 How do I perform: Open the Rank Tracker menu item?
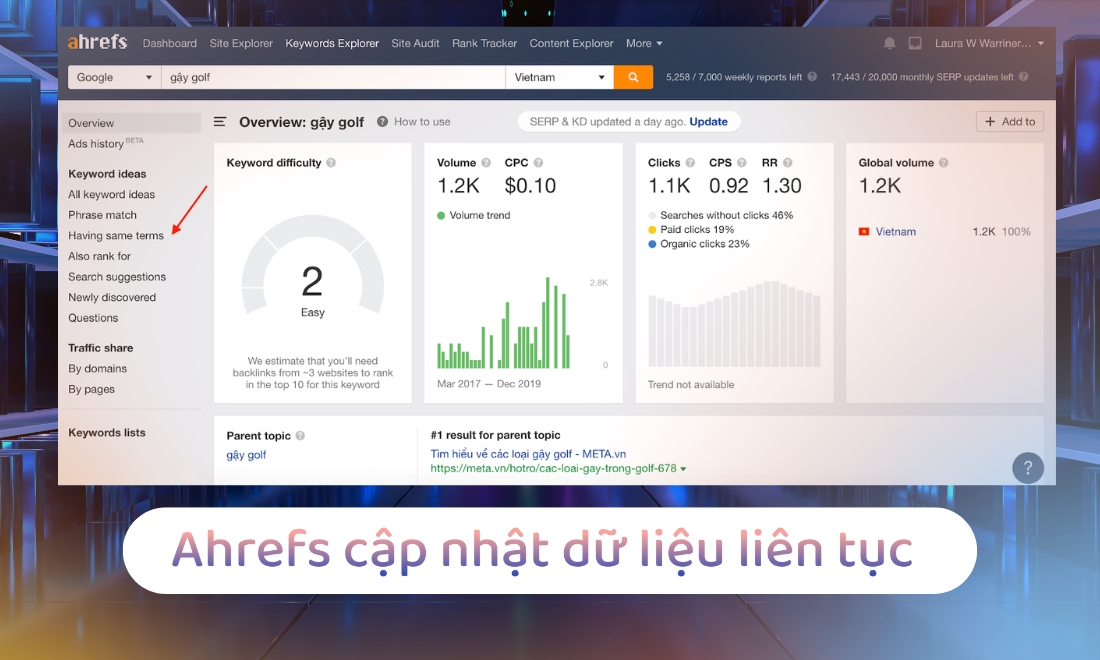click(x=484, y=43)
